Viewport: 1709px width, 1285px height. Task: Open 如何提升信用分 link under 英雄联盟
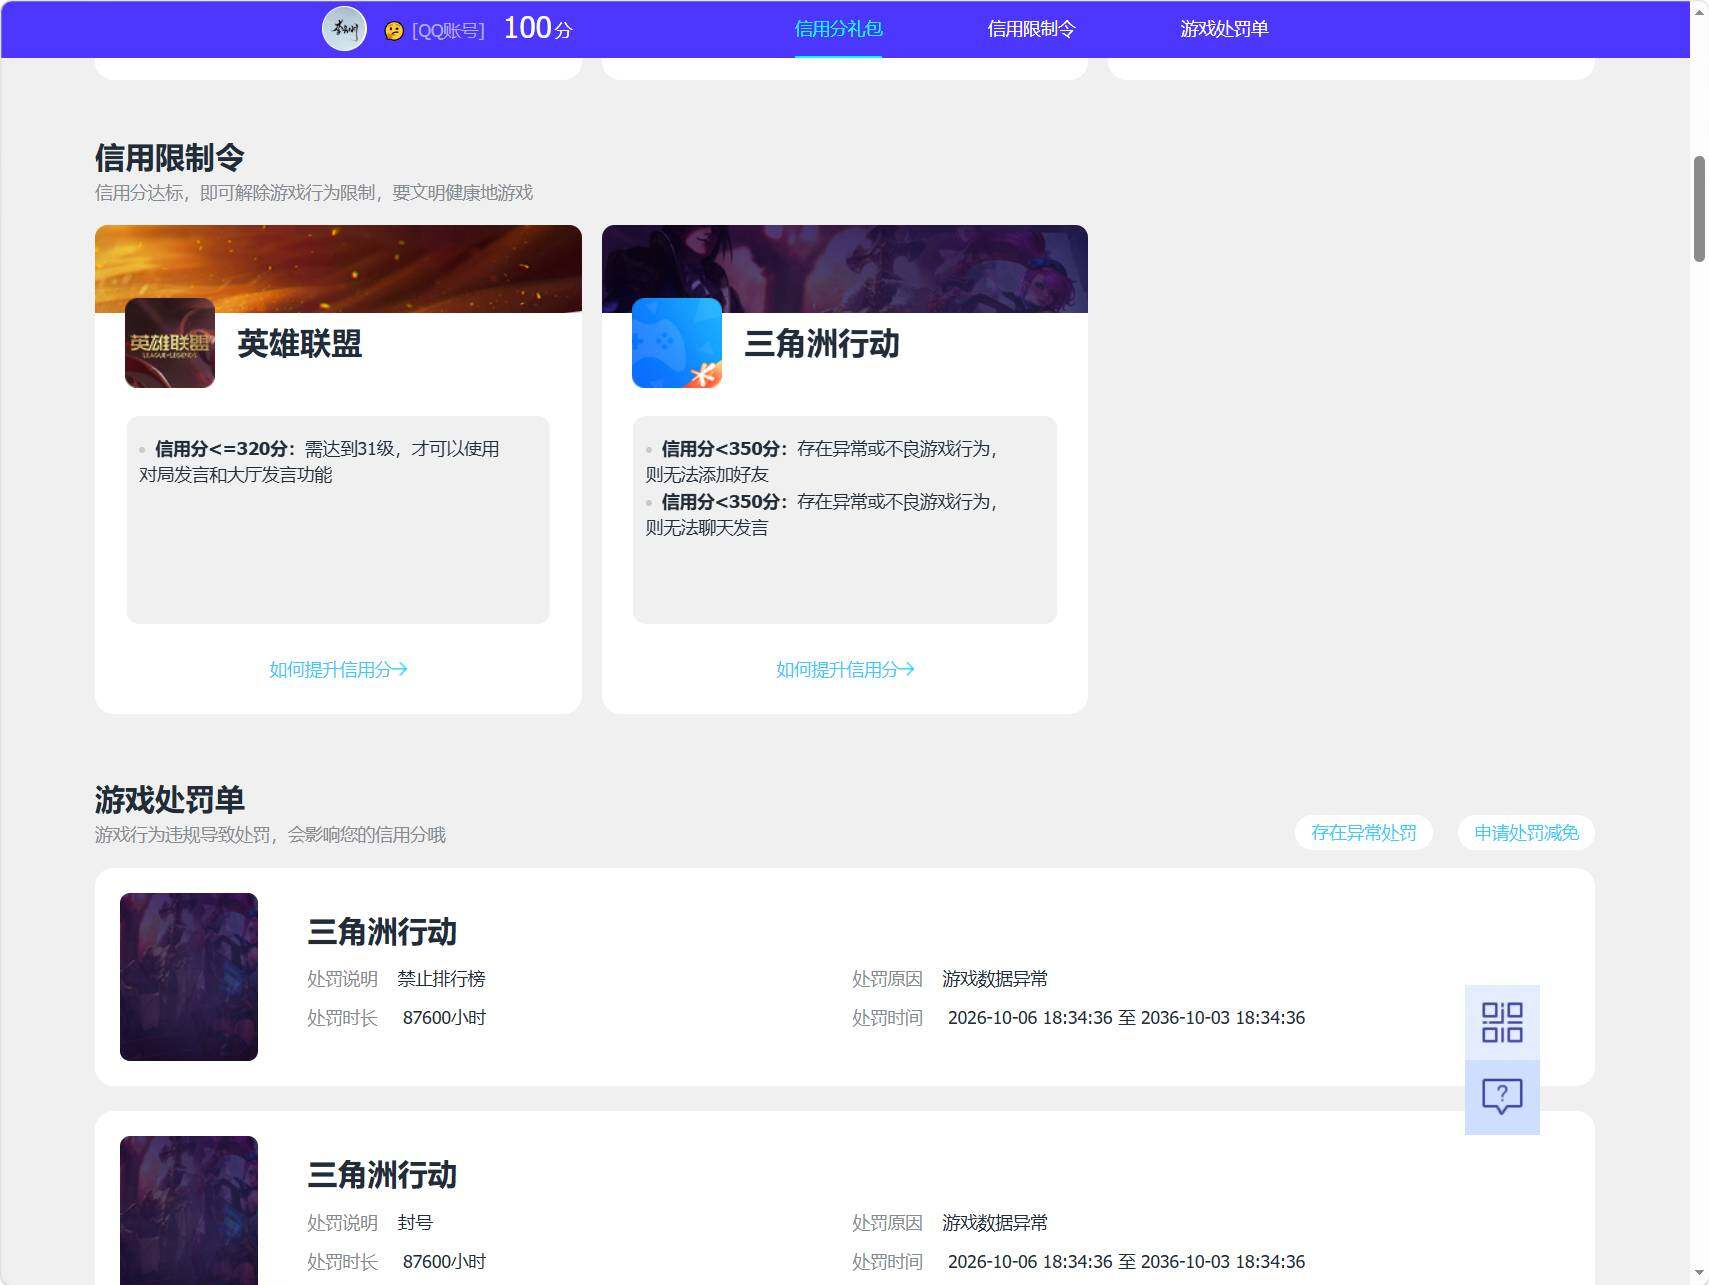click(x=338, y=669)
